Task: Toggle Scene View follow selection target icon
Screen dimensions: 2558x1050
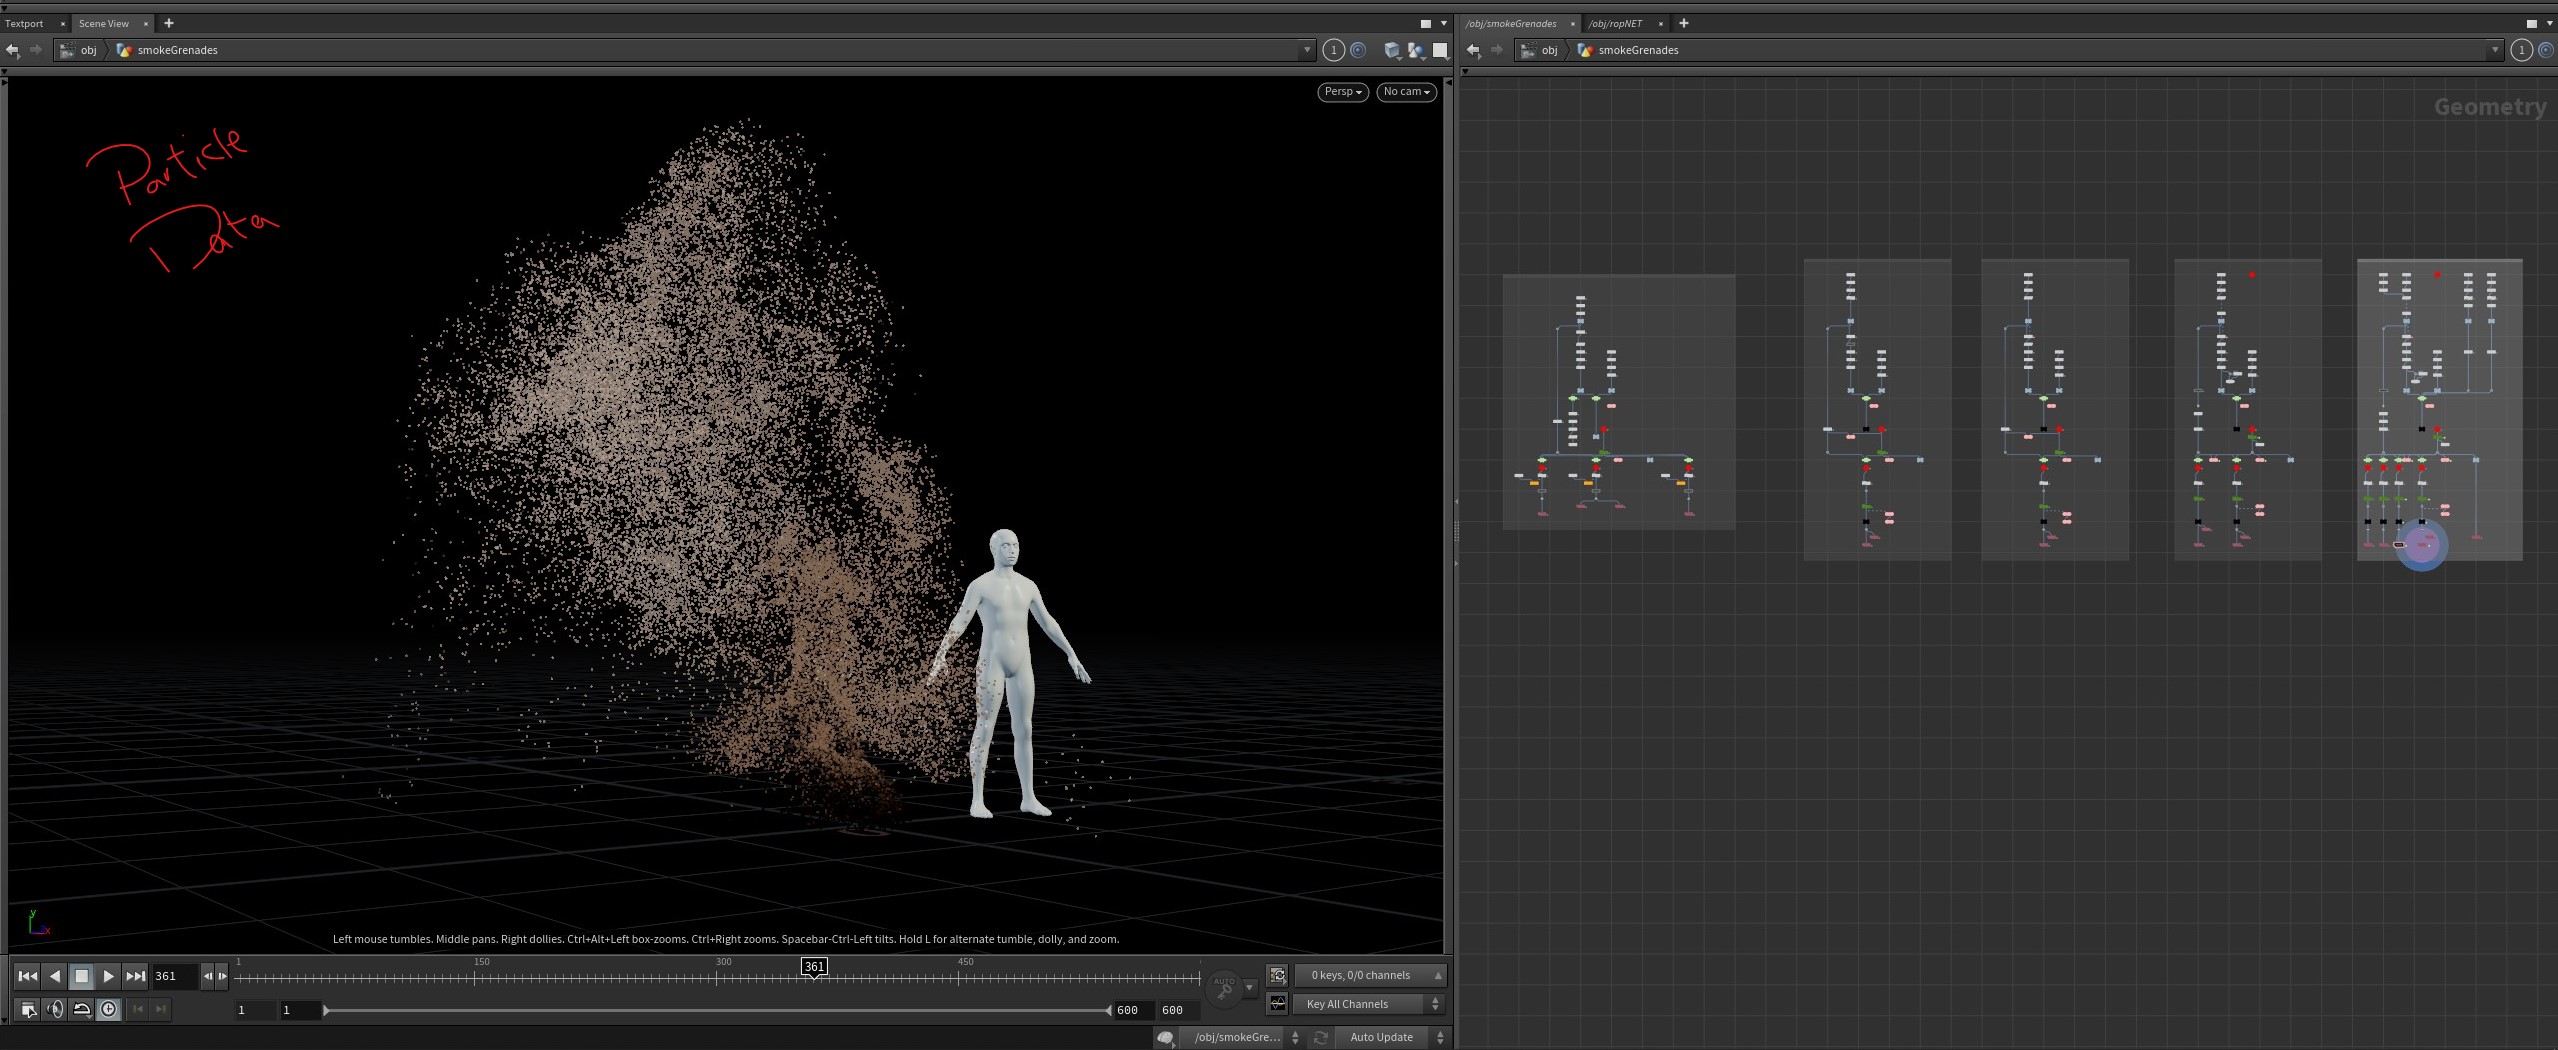Action: (1358, 50)
